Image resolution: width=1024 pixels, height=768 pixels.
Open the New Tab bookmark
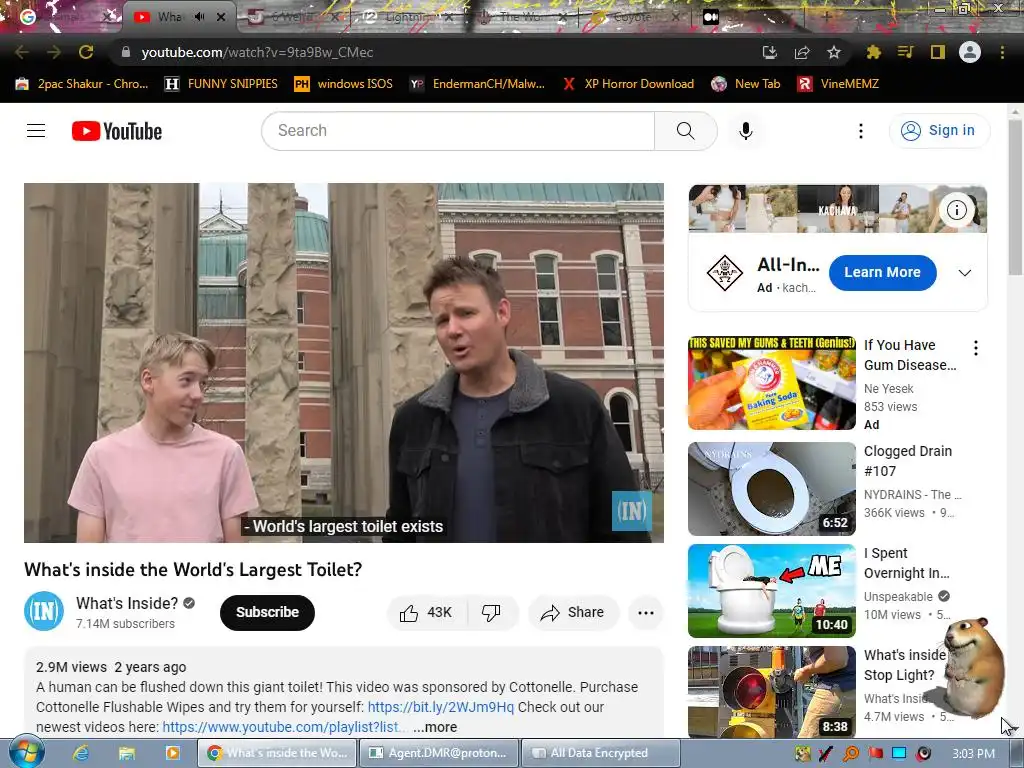pos(746,84)
